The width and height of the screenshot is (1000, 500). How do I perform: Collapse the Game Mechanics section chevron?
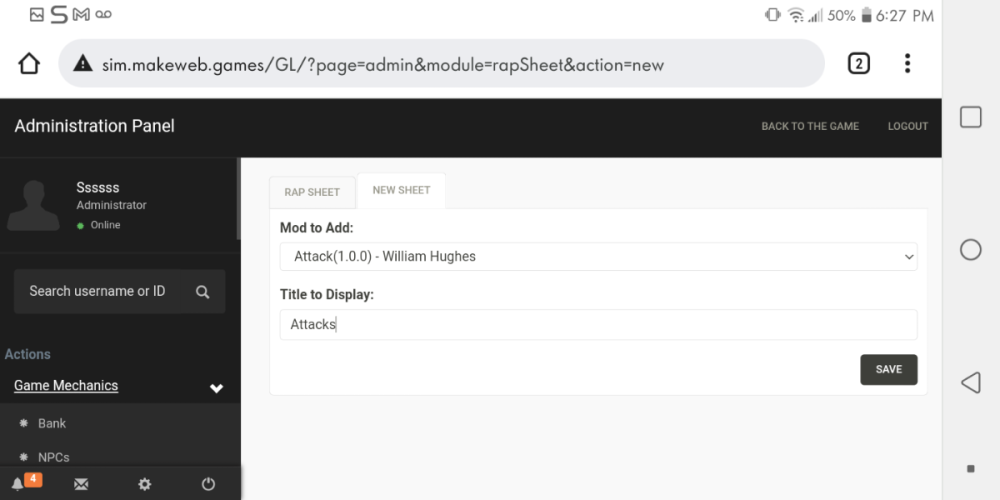[x=216, y=388]
